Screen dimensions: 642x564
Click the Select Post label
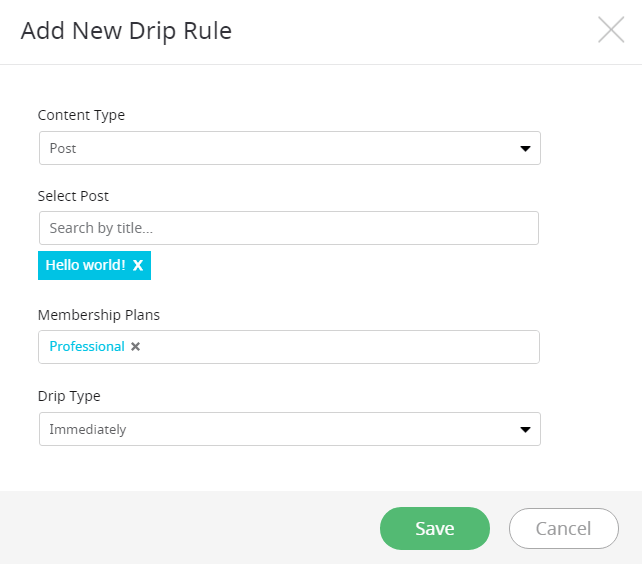(73, 196)
